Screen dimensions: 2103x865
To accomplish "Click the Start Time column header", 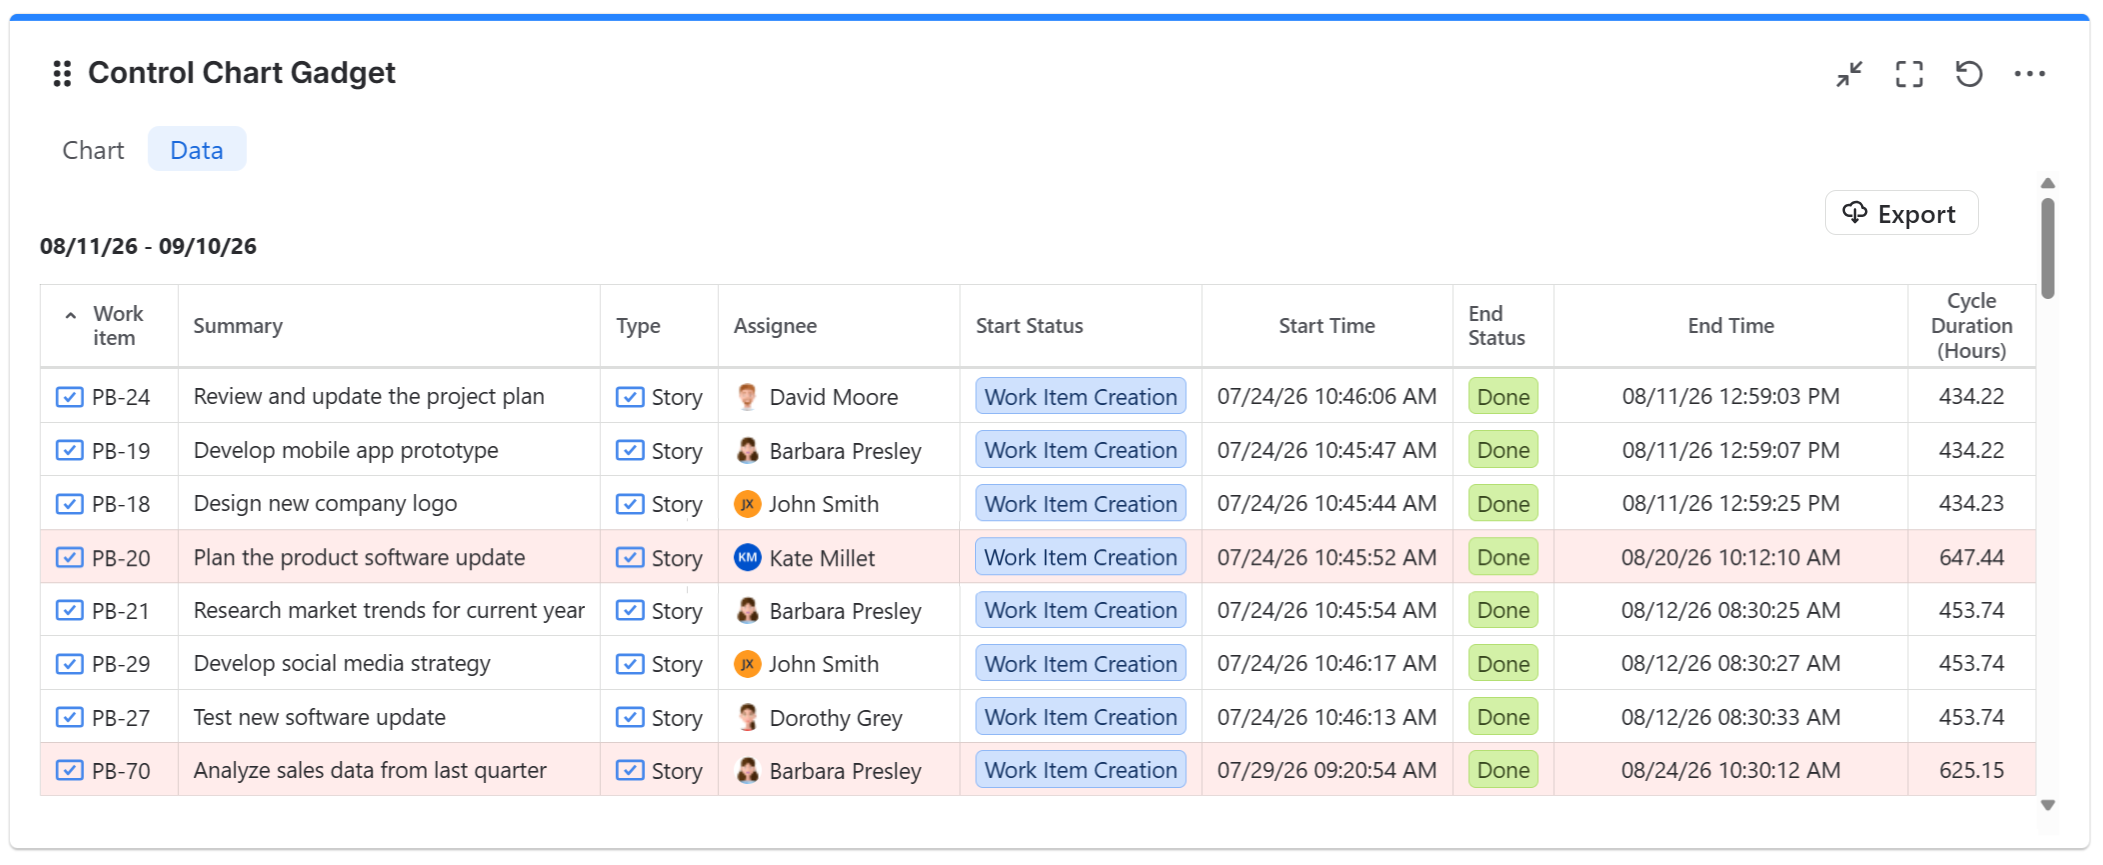I will [1327, 326].
